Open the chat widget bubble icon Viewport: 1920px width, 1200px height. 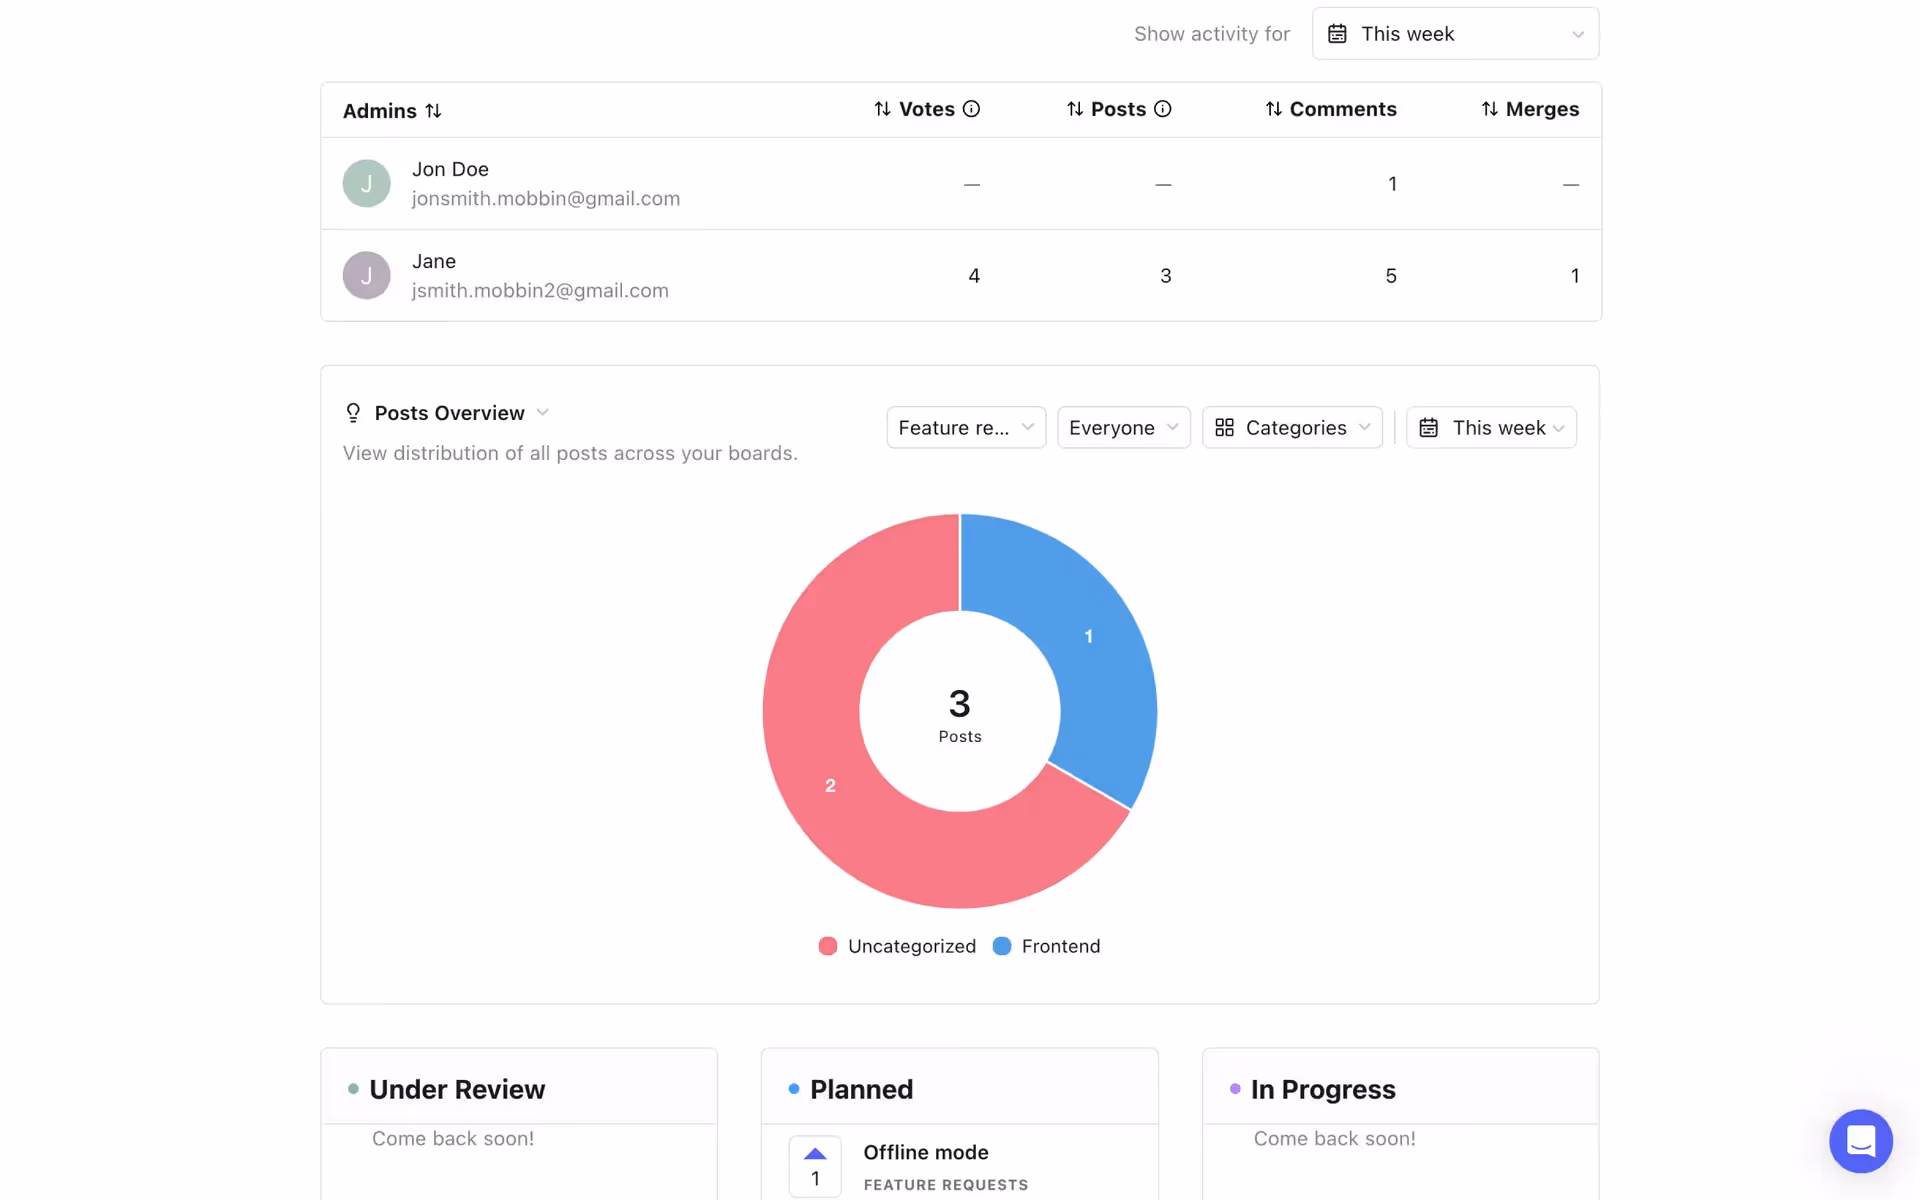[1860, 1141]
